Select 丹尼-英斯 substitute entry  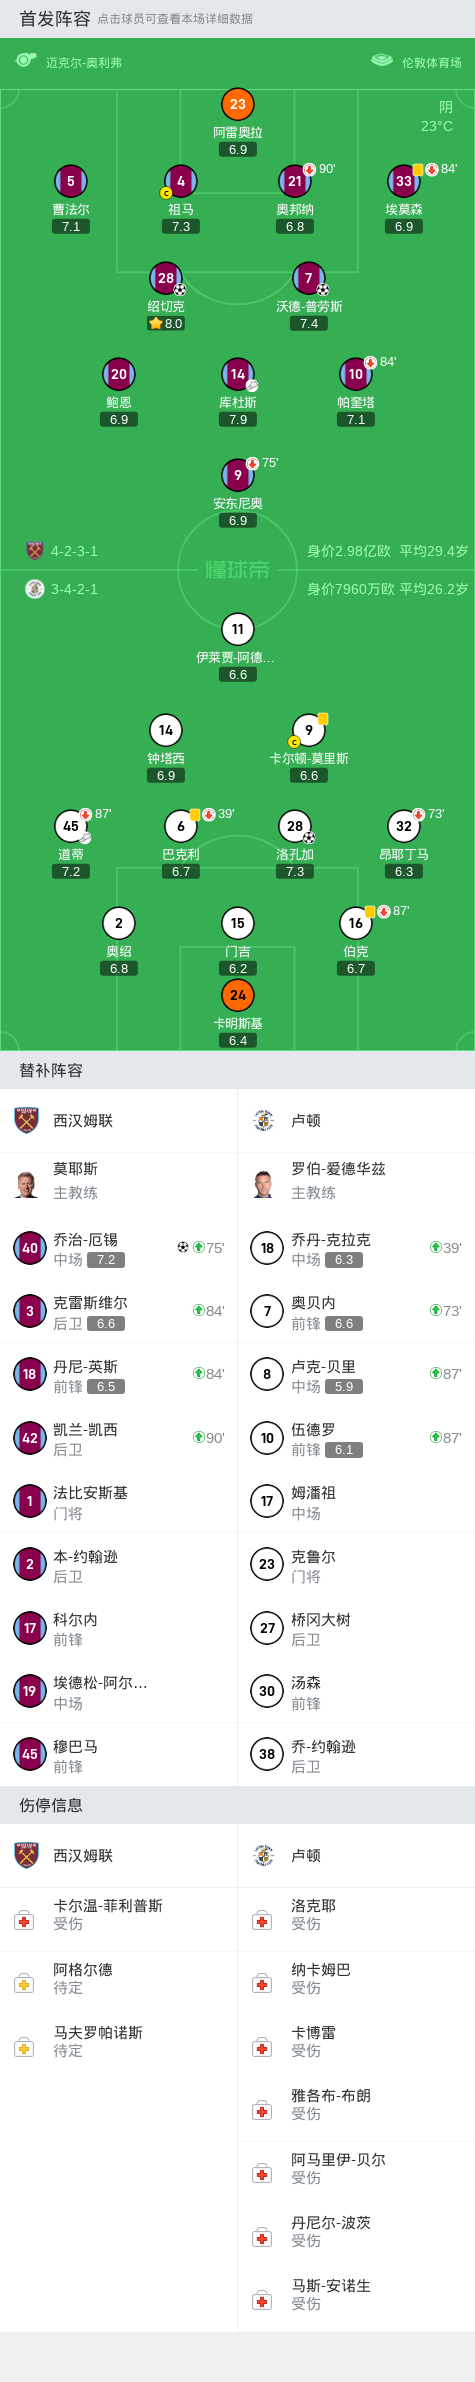pyautogui.click(x=119, y=1375)
